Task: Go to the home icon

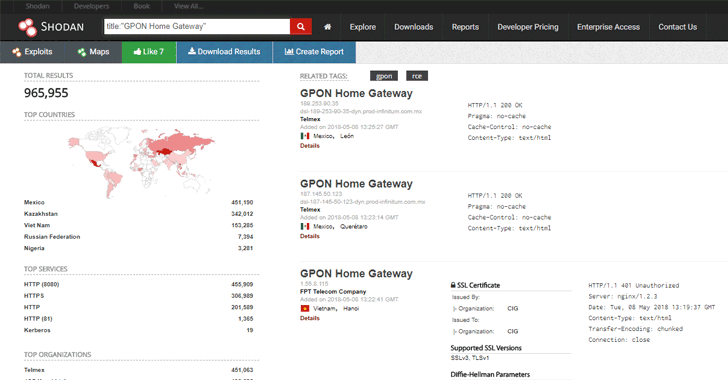Action: (327, 27)
